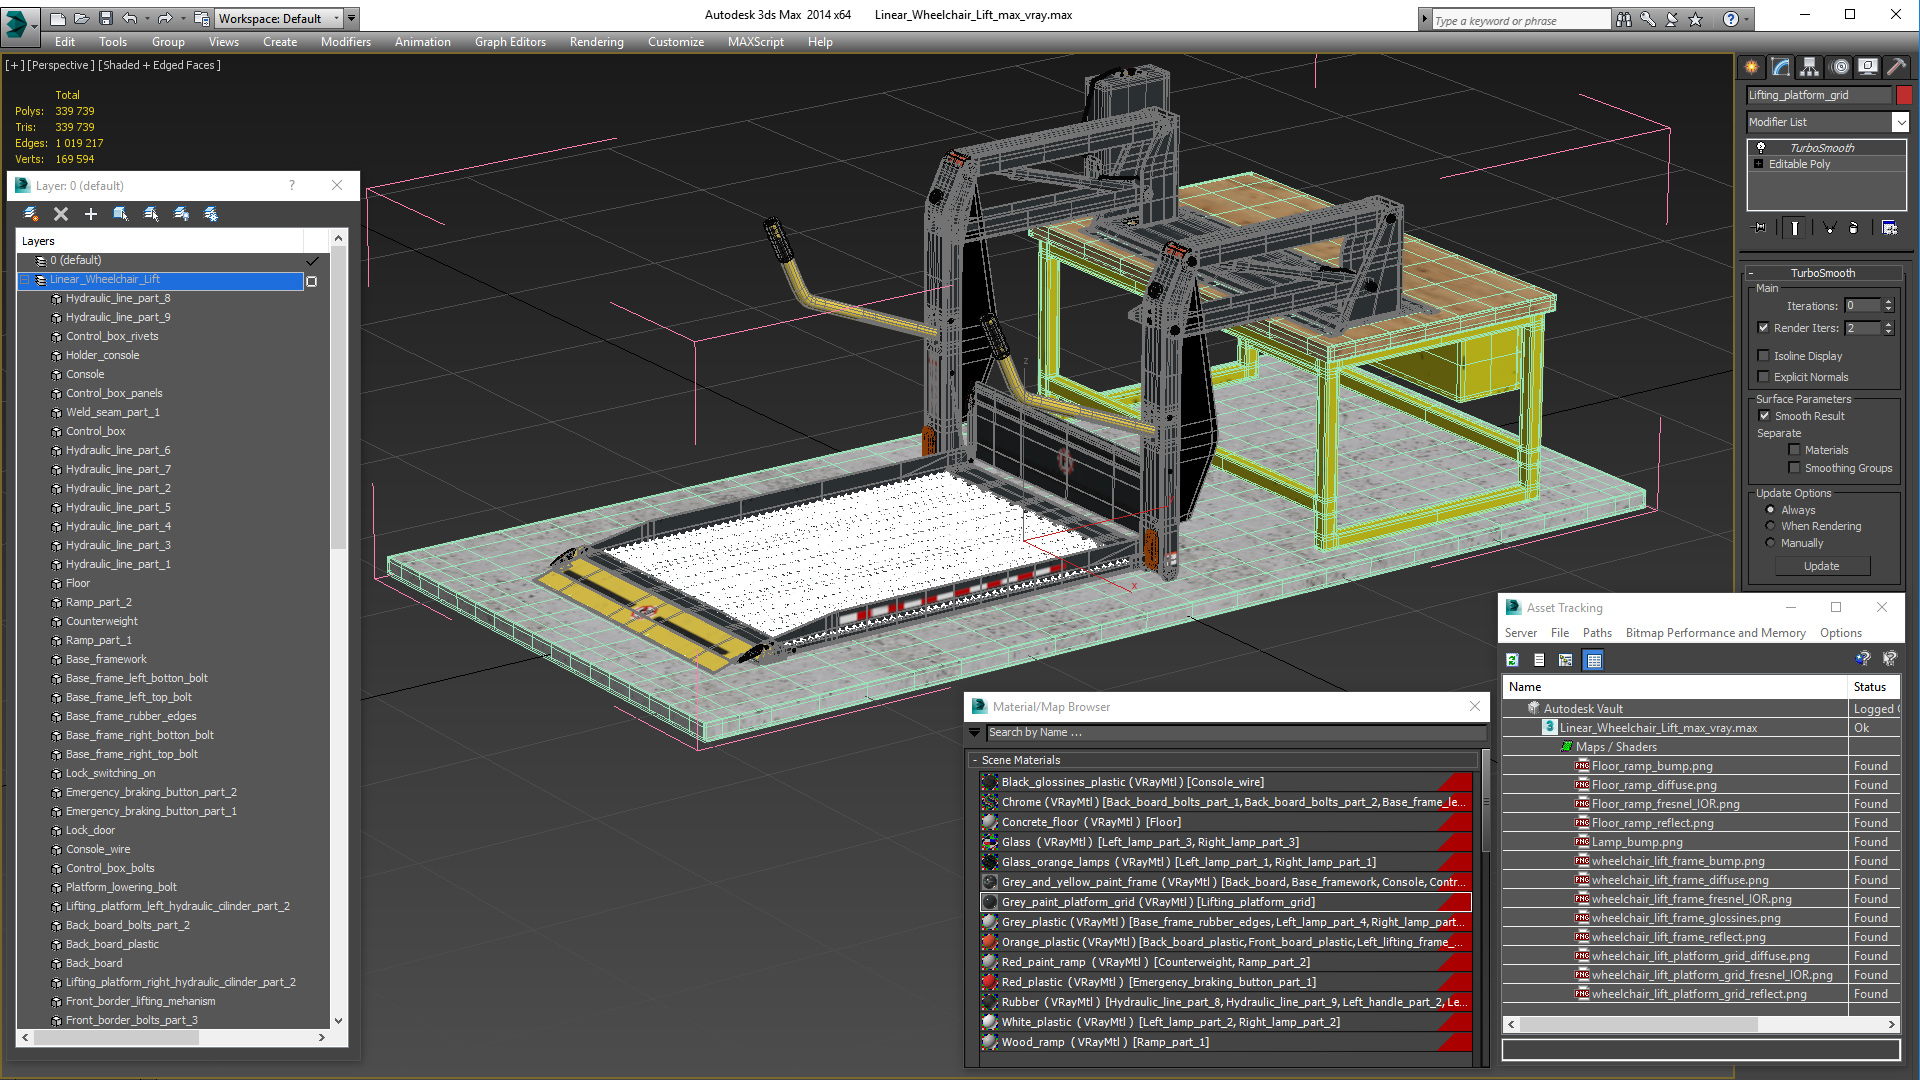Enable Separate by Smoothing Groups checkbox

click(1794, 468)
